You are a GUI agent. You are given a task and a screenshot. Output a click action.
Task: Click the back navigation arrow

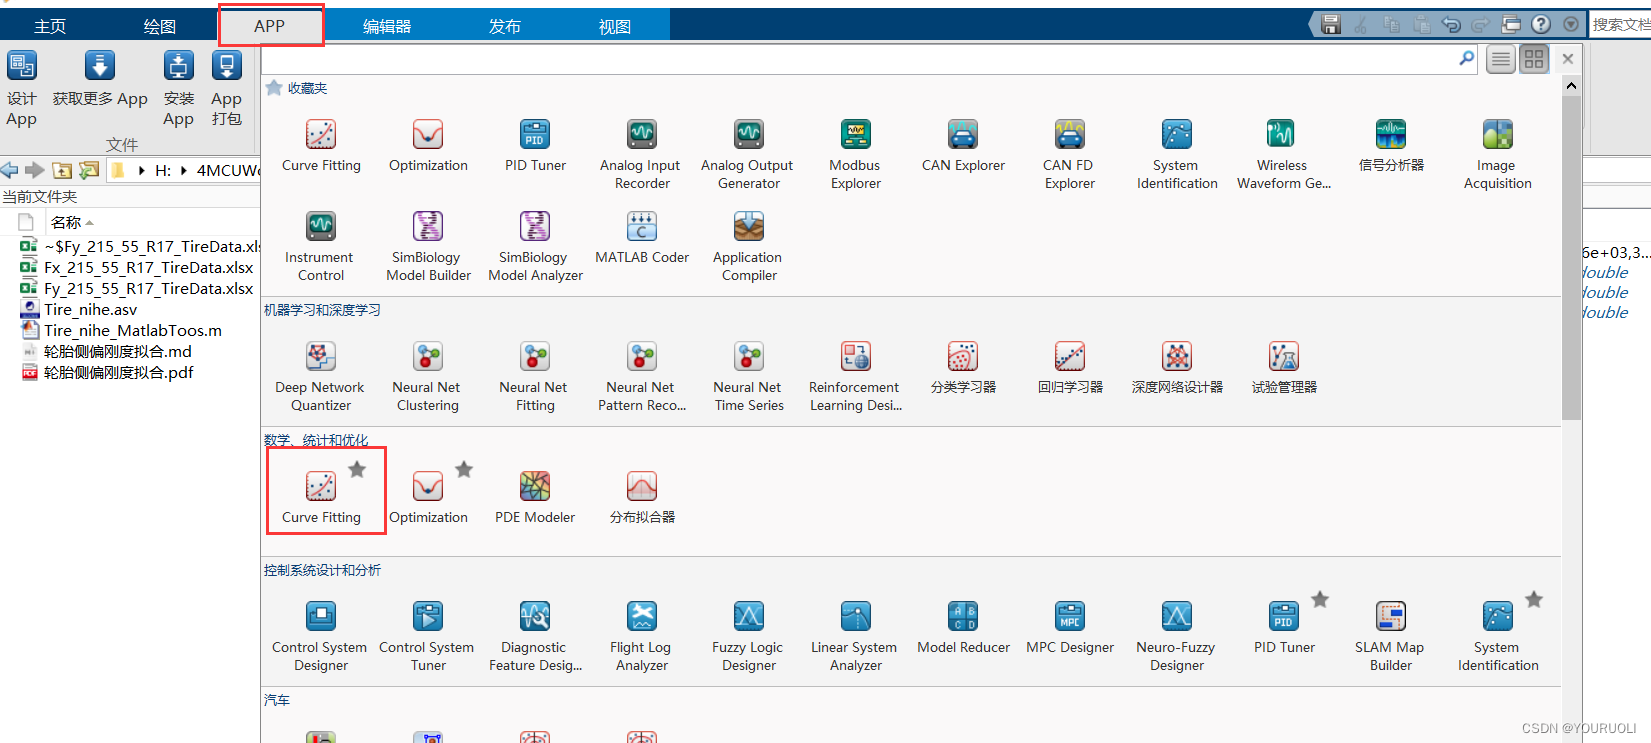tap(10, 170)
